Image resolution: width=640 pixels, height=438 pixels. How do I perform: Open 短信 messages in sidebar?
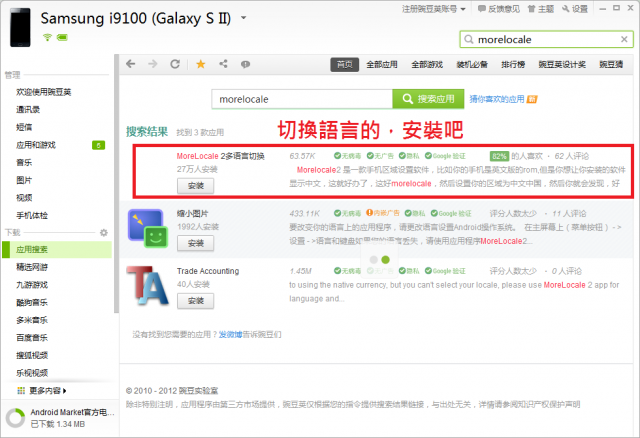point(24,127)
